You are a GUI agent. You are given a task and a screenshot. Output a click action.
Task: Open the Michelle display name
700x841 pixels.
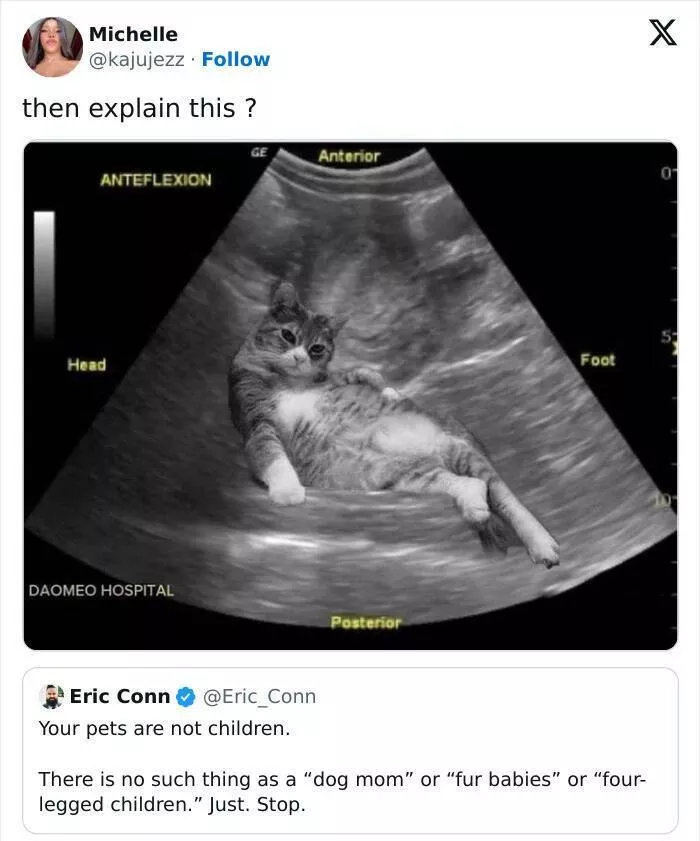point(133,34)
